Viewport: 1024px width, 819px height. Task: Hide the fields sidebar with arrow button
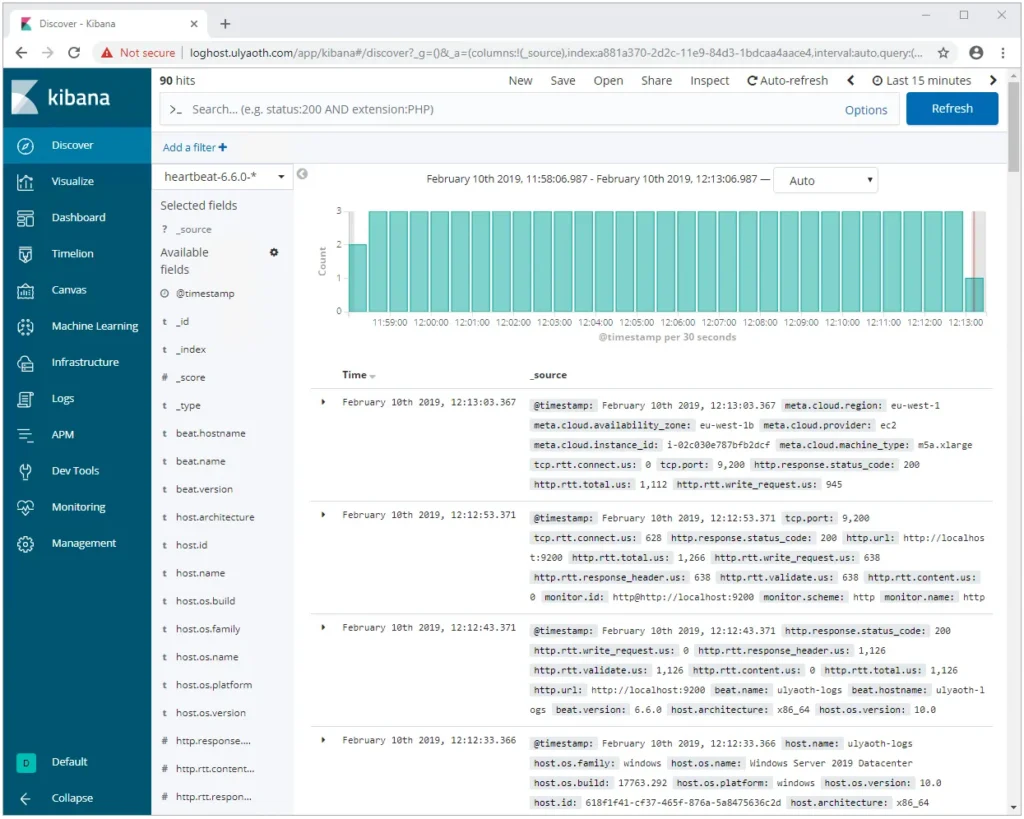[302, 174]
